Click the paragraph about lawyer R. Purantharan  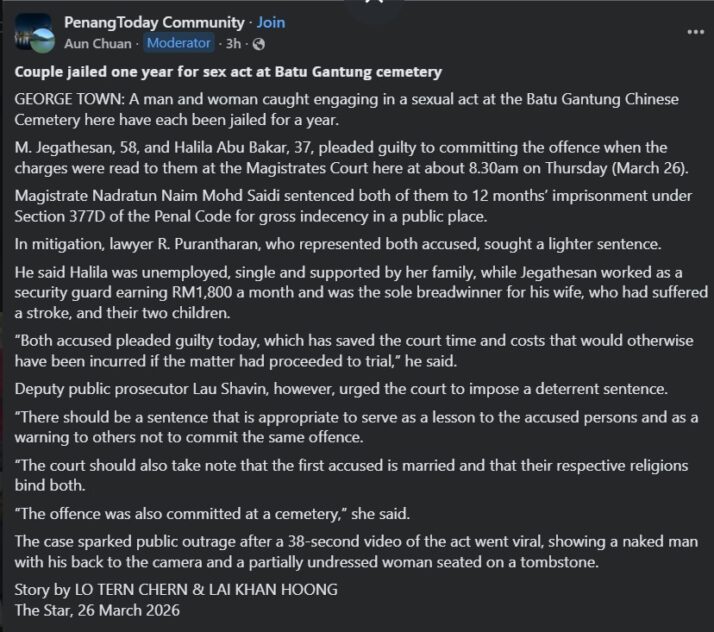coord(300,242)
